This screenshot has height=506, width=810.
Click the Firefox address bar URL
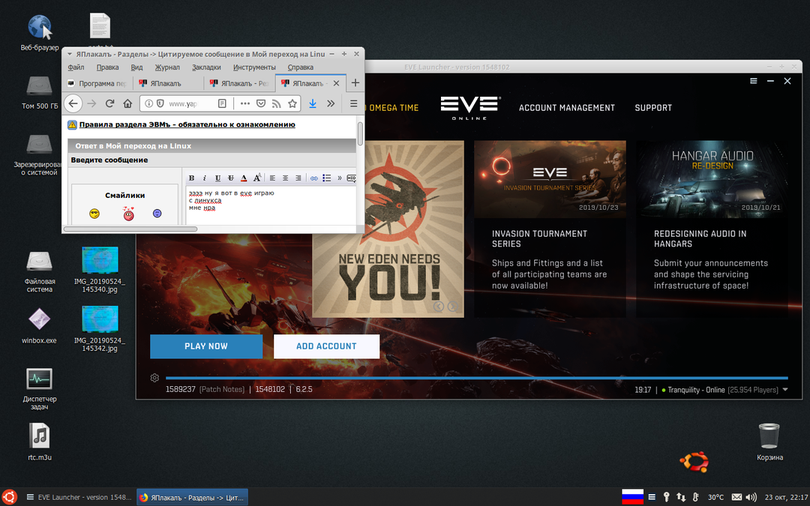pyautogui.click(x=183, y=104)
